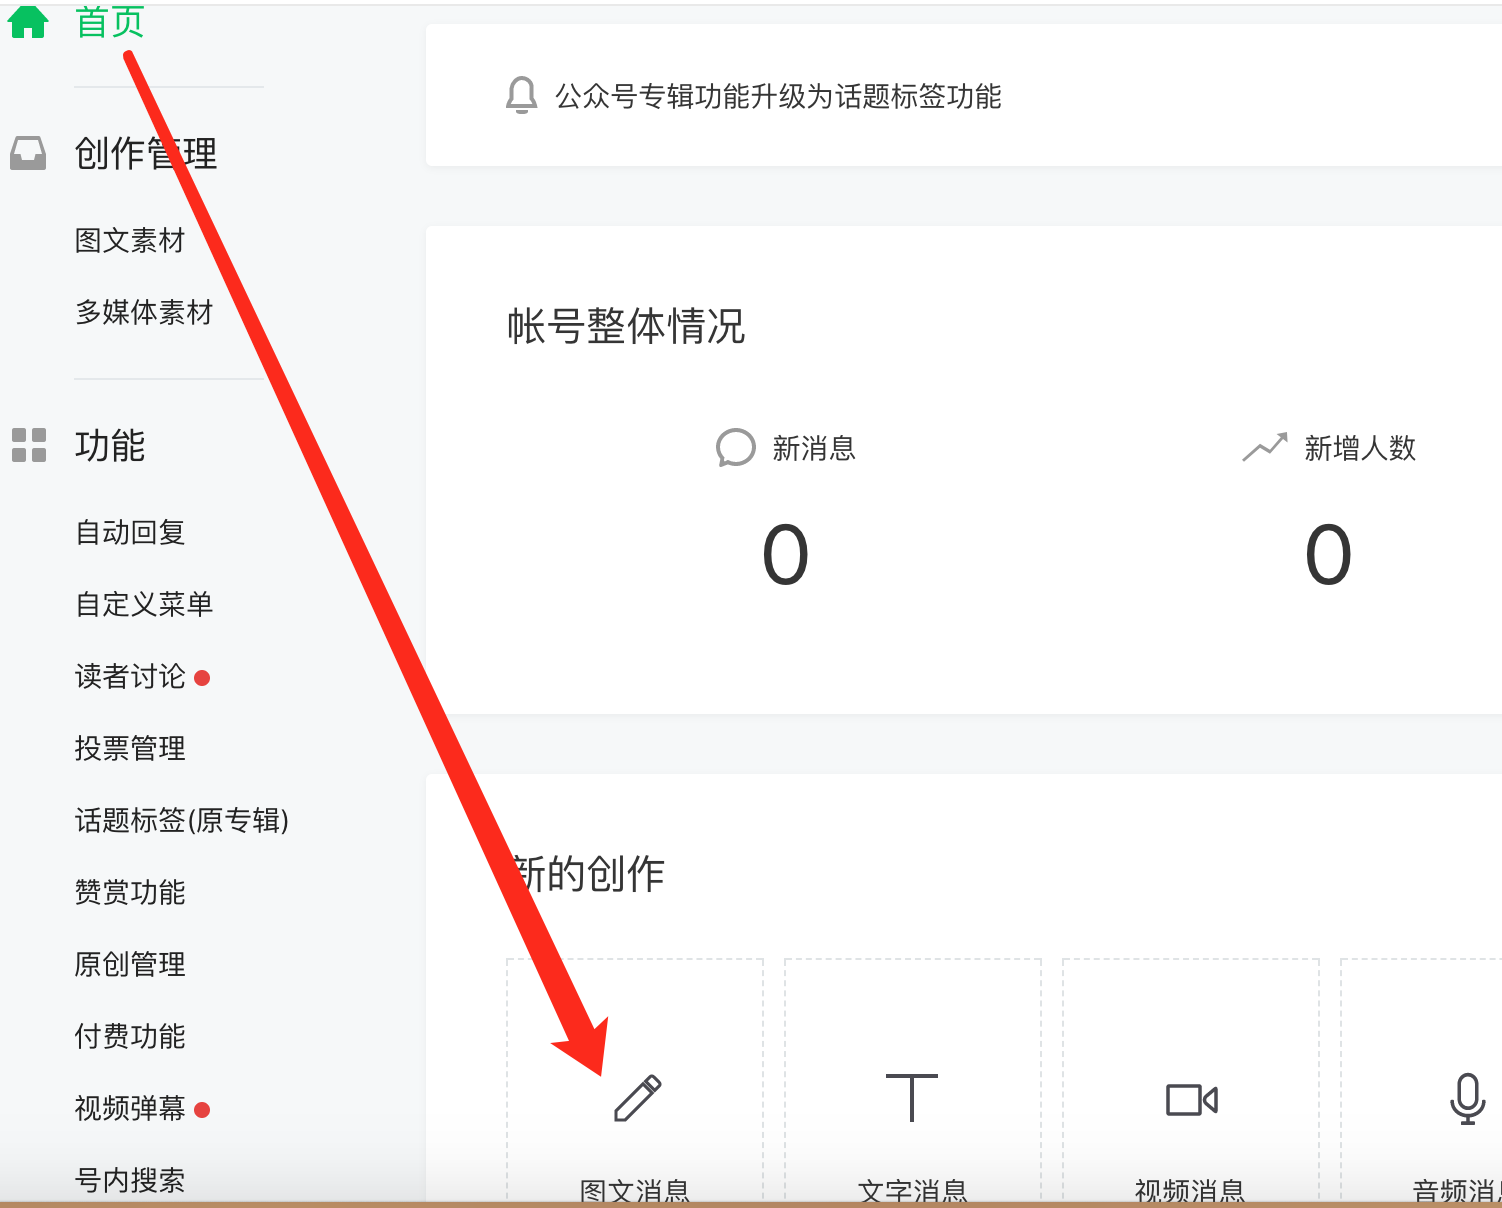Click the 新增人数 trend arrow icon
Viewport: 1502px width, 1208px height.
[1265, 447]
